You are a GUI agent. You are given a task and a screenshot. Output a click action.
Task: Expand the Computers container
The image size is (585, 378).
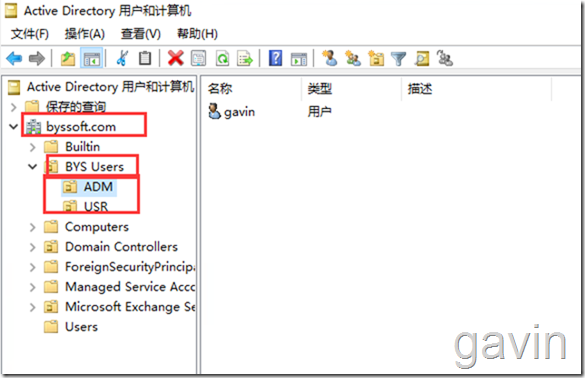point(32,227)
